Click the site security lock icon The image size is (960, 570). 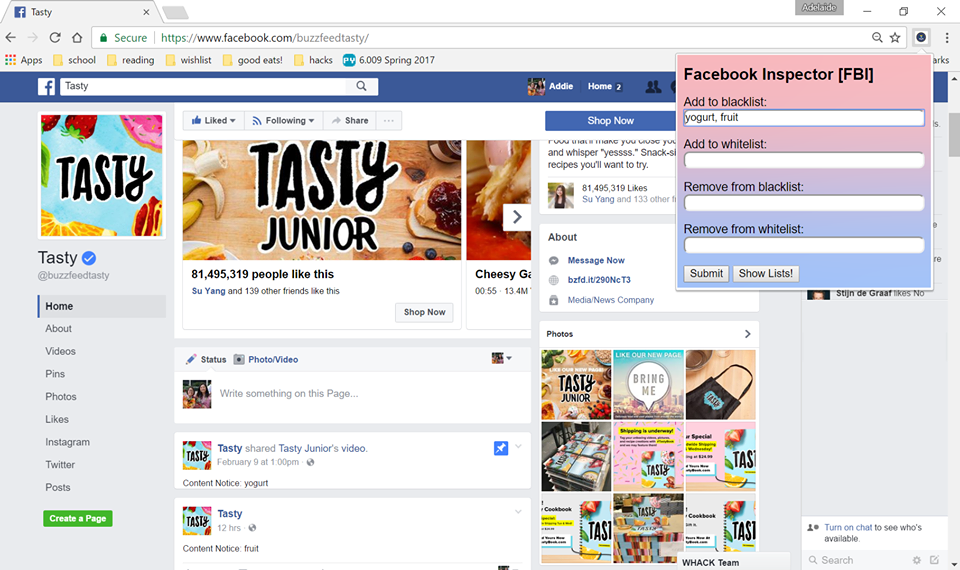[103, 37]
